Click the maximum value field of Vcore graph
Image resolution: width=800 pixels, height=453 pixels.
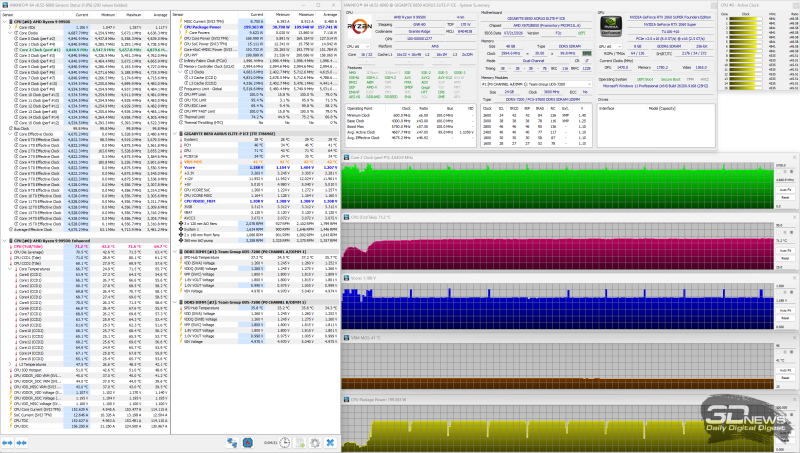[x=785, y=286]
